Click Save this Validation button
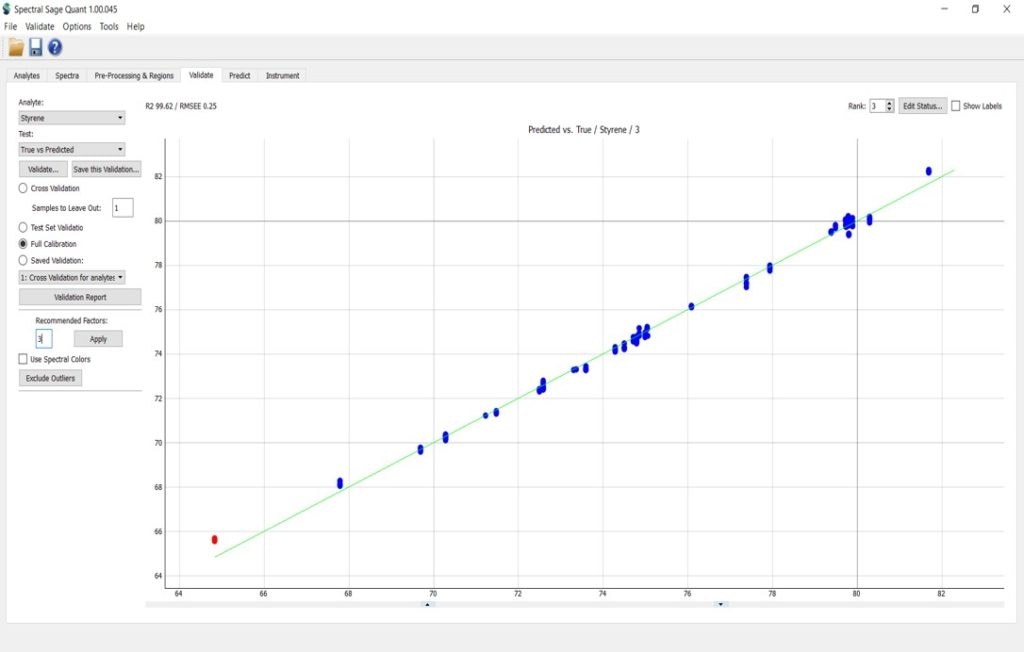 point(106,169)
